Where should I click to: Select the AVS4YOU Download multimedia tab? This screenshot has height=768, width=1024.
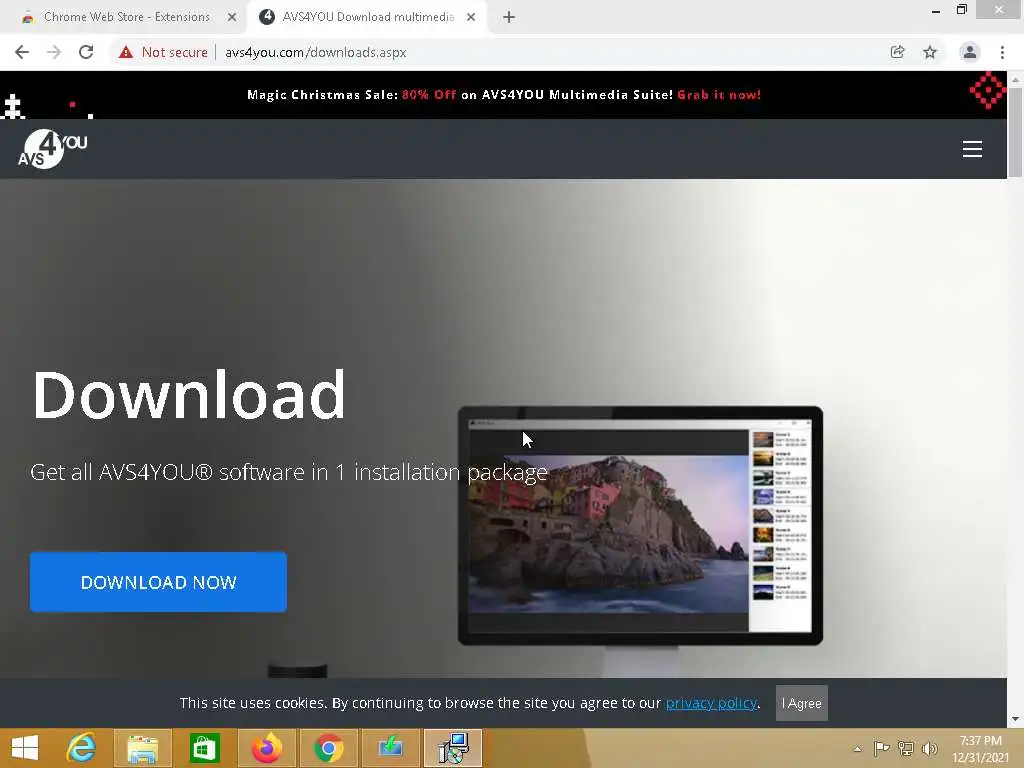coord(368,17)
